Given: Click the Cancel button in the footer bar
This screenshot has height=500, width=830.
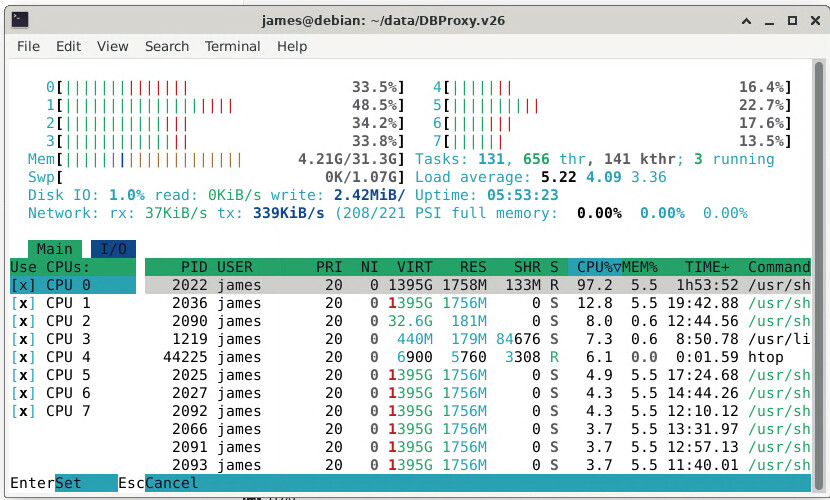Looking at the screenshot, I should coord(172,483).
